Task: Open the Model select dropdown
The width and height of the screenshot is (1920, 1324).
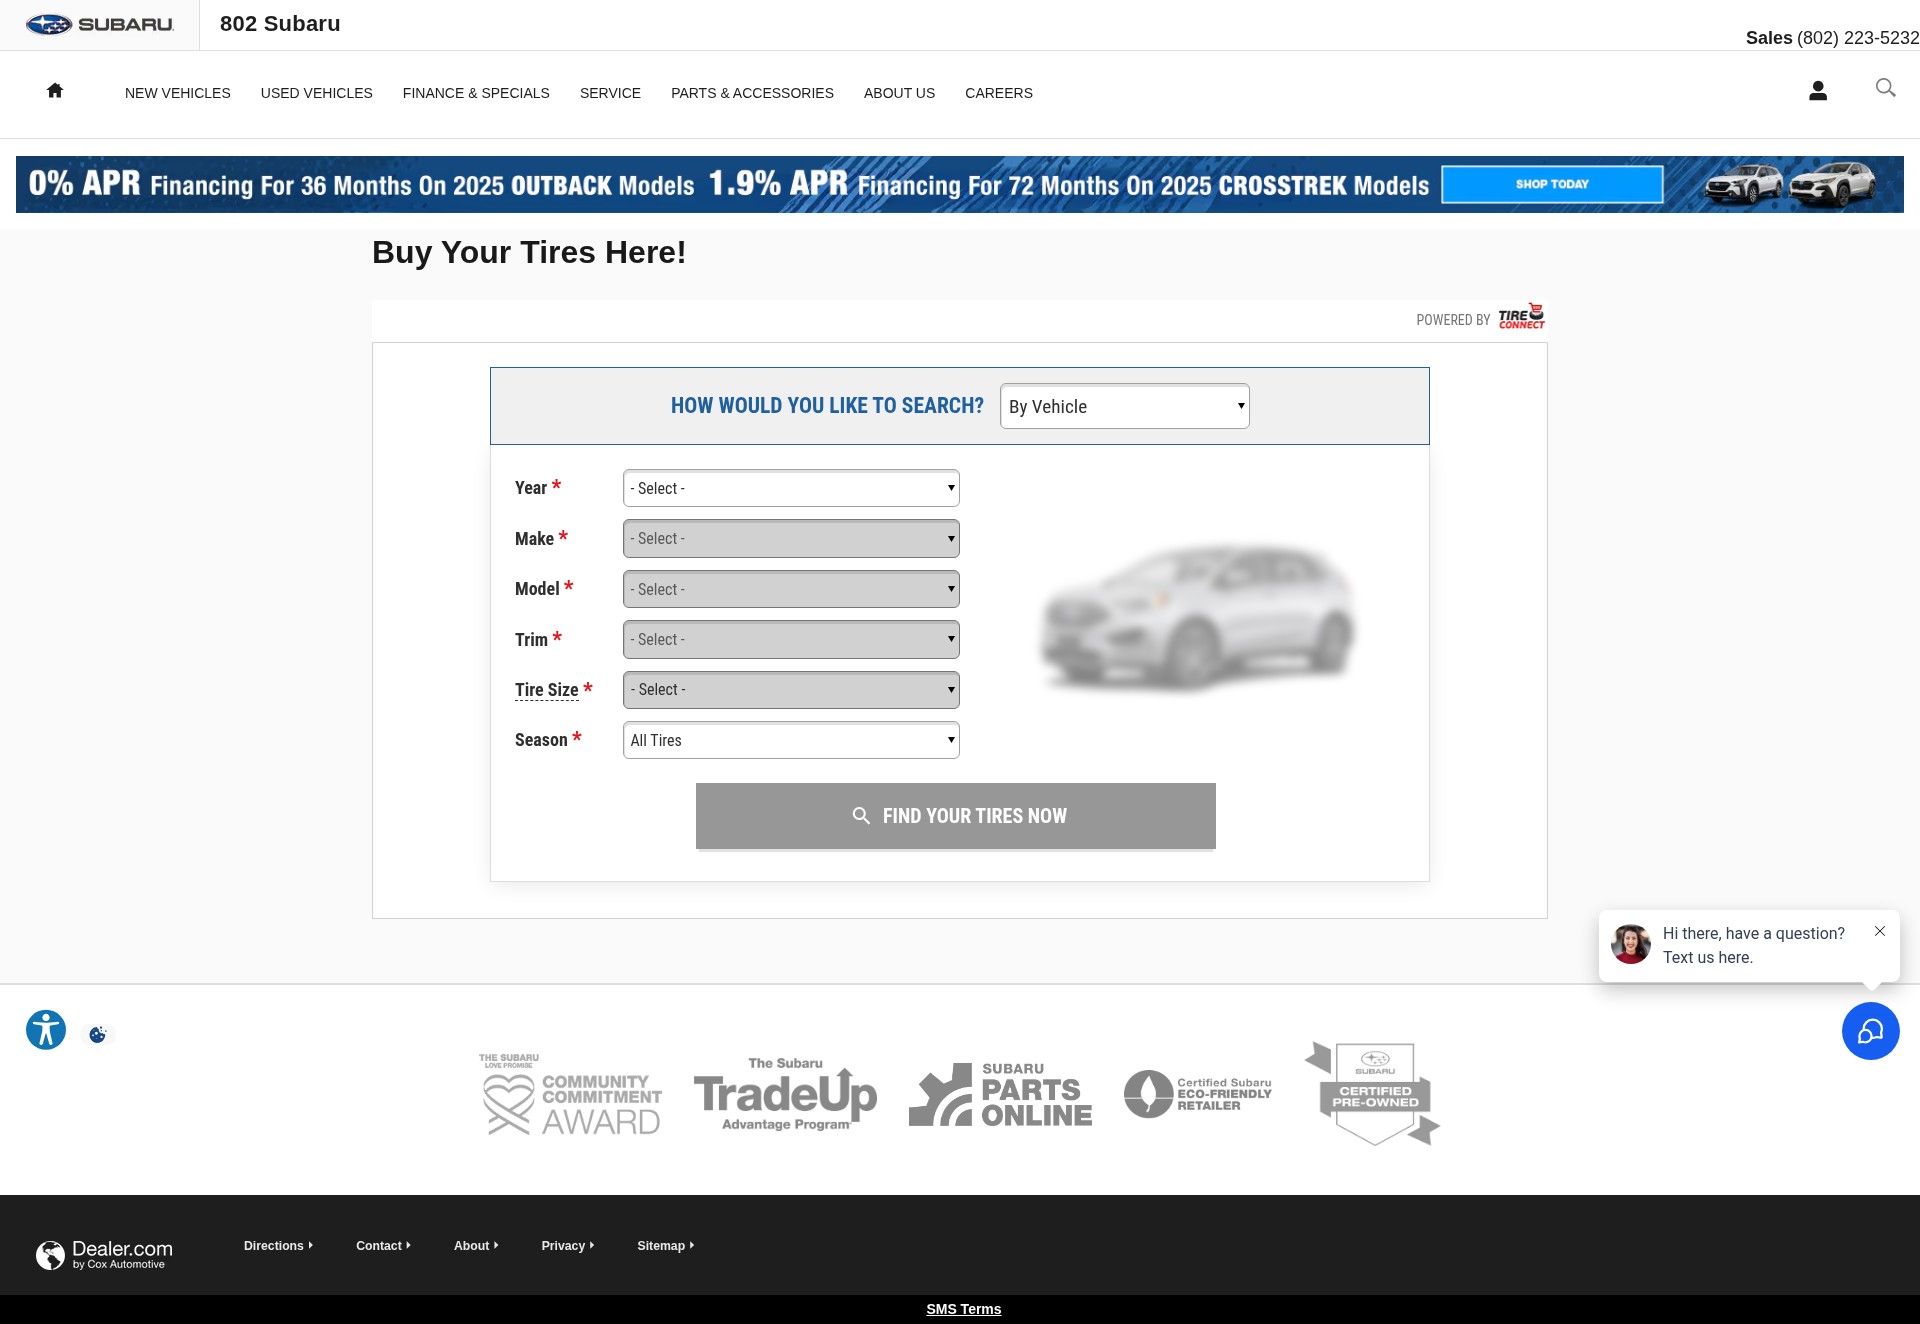Action: point(791,589)
